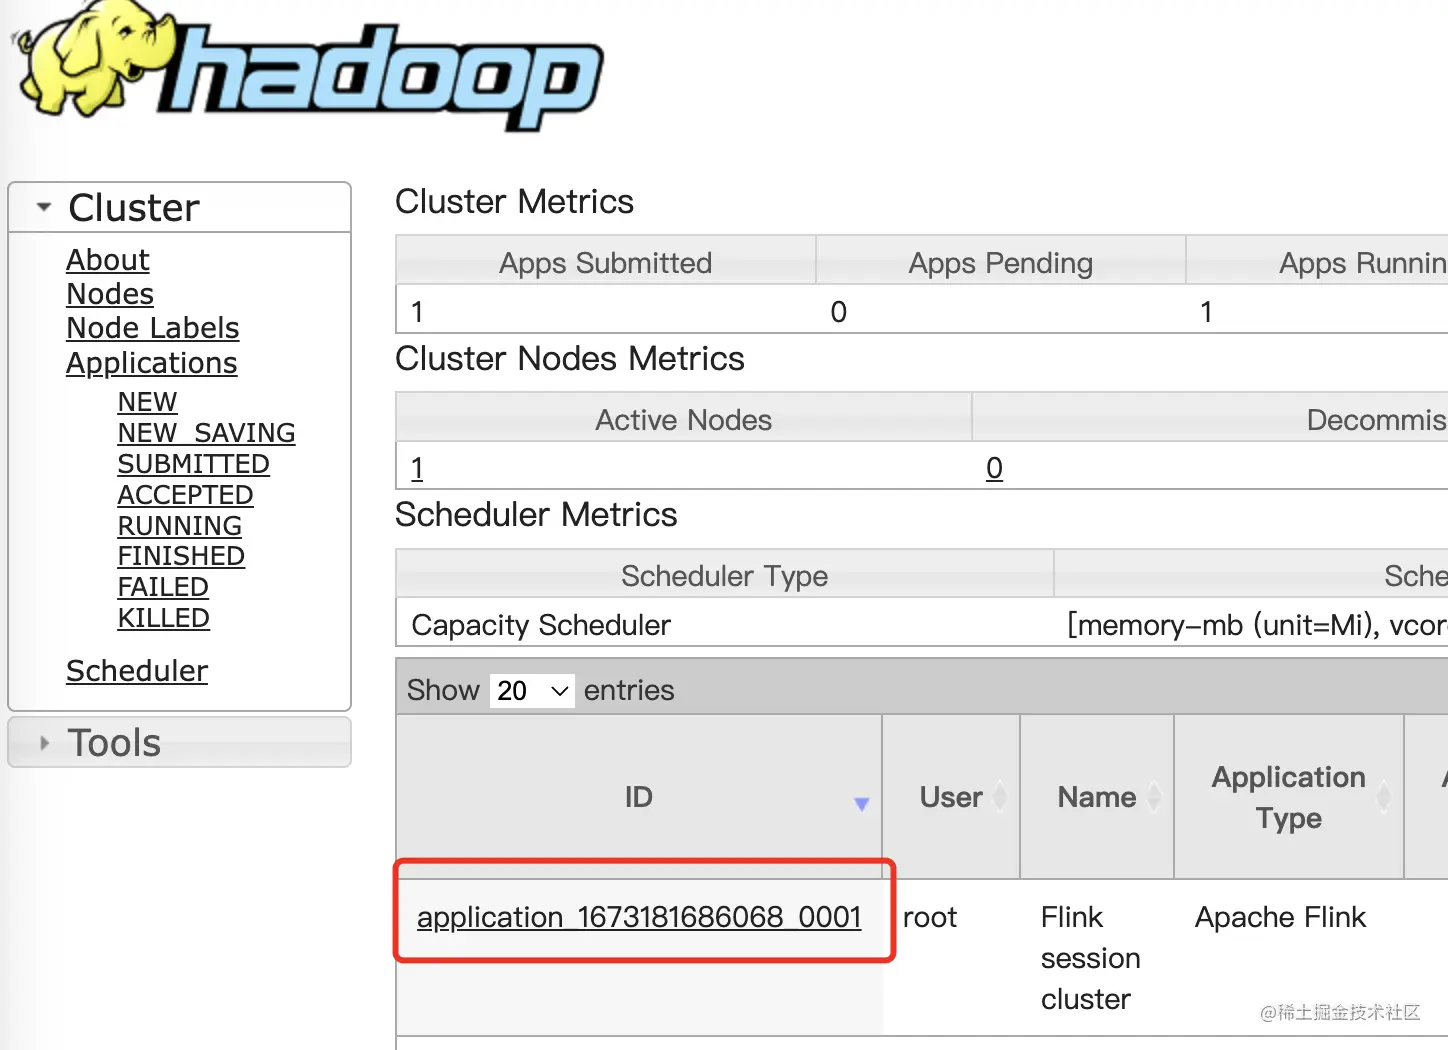1448x1050 pixels.
Task: Click the Scheduler Type column header
Action: [x=725, y=575]
